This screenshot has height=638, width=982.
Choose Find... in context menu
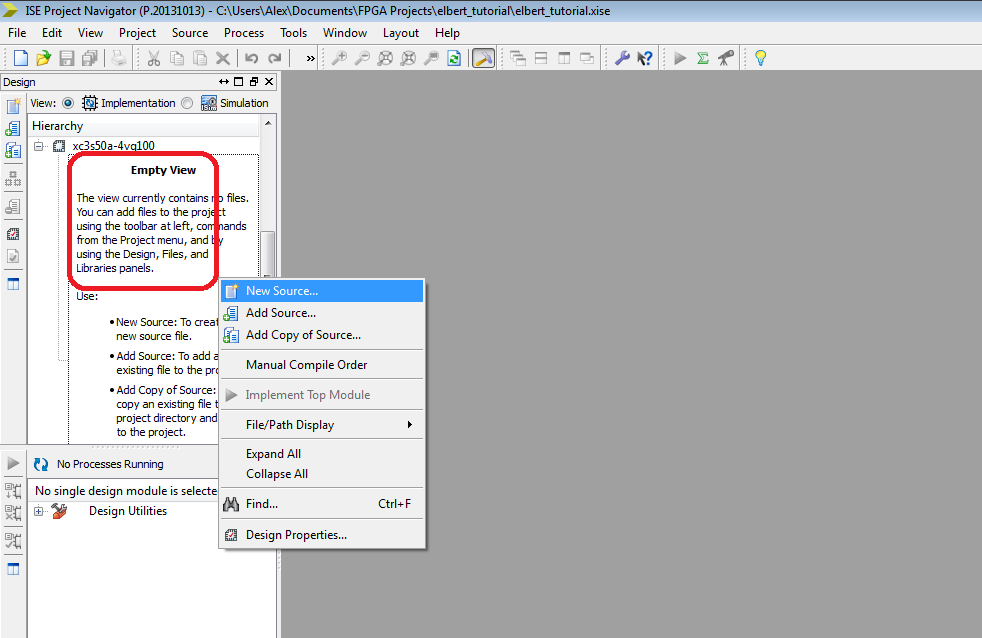[322, 503]
